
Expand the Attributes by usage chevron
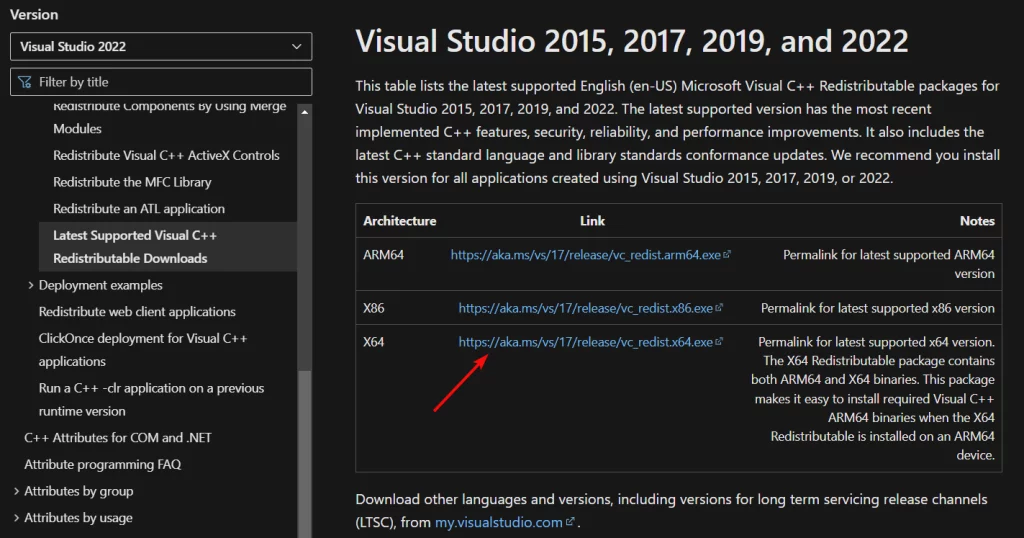[16, 518]
